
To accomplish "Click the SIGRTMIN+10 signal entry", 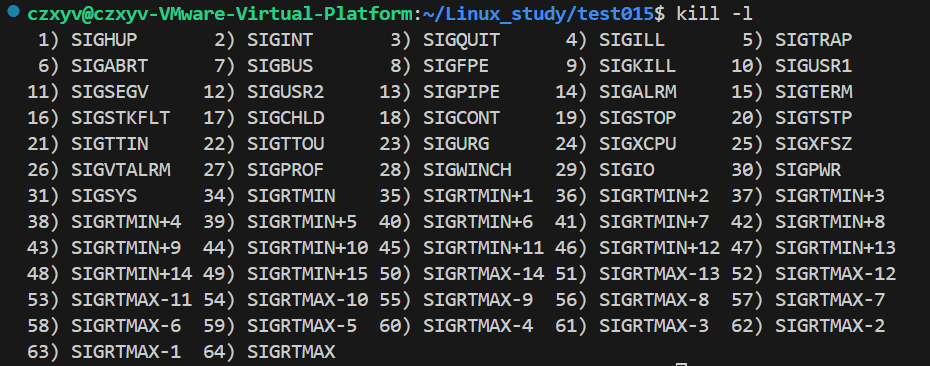I will [x=308, y=248].
